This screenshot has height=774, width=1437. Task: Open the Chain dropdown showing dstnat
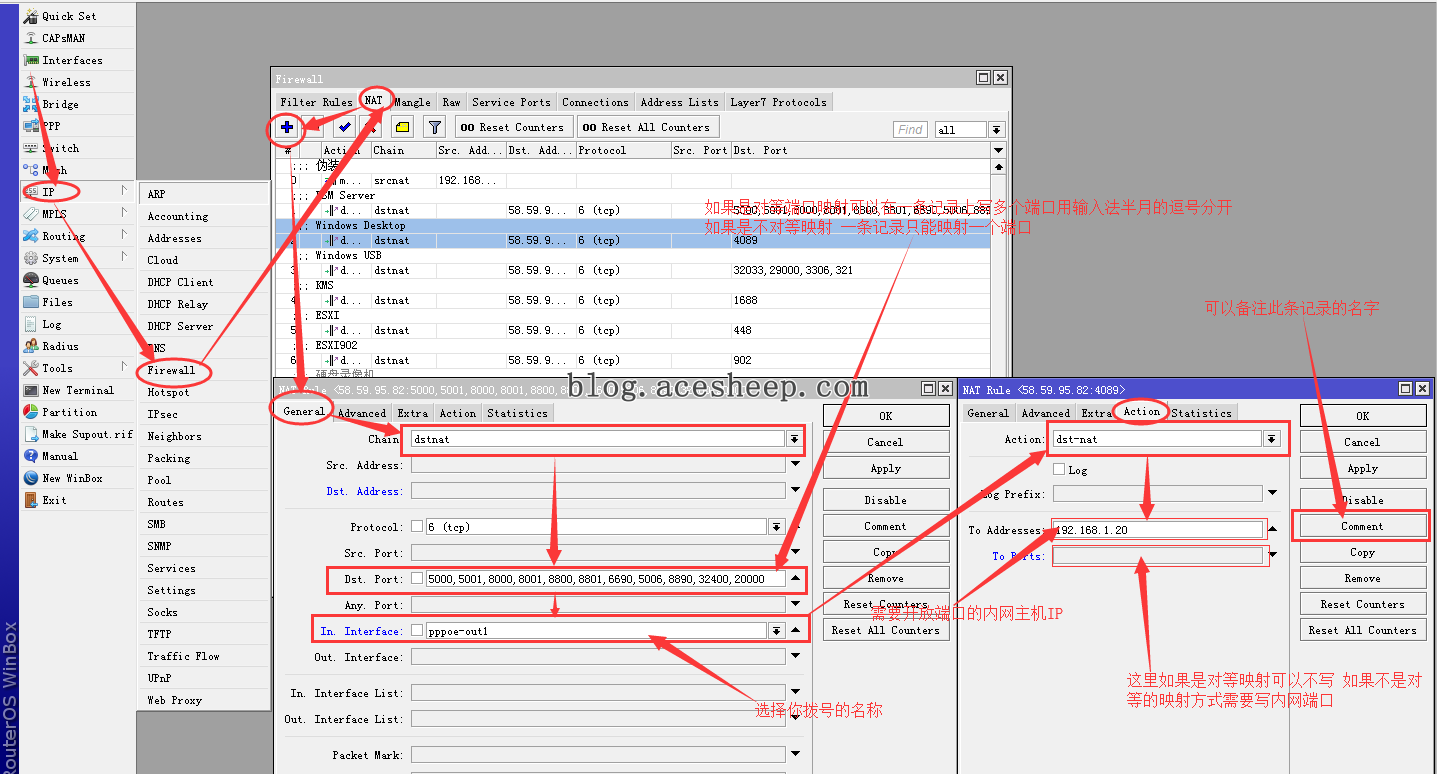(794, 439)
